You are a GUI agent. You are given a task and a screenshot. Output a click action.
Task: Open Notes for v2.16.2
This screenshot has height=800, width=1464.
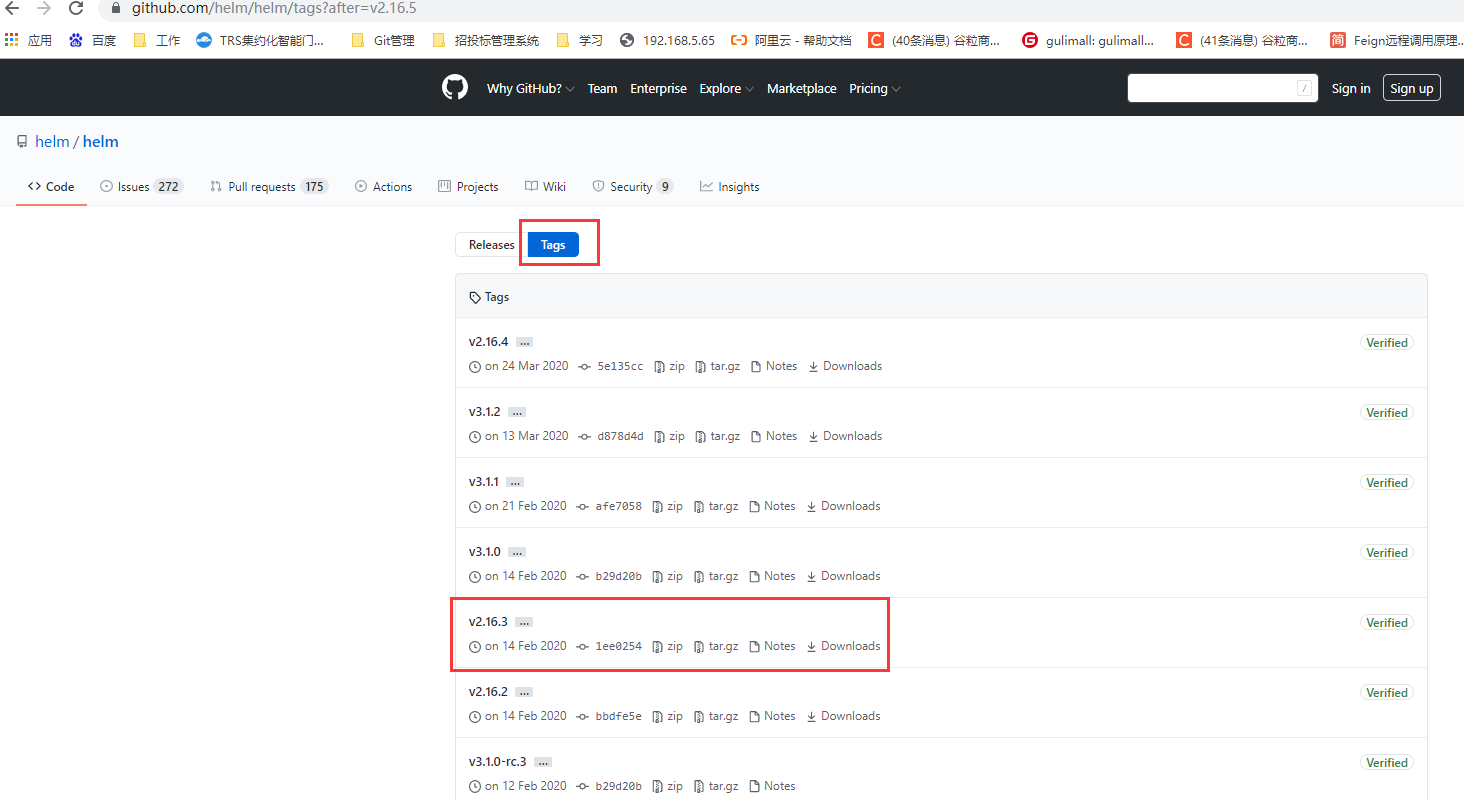point(772,716)
